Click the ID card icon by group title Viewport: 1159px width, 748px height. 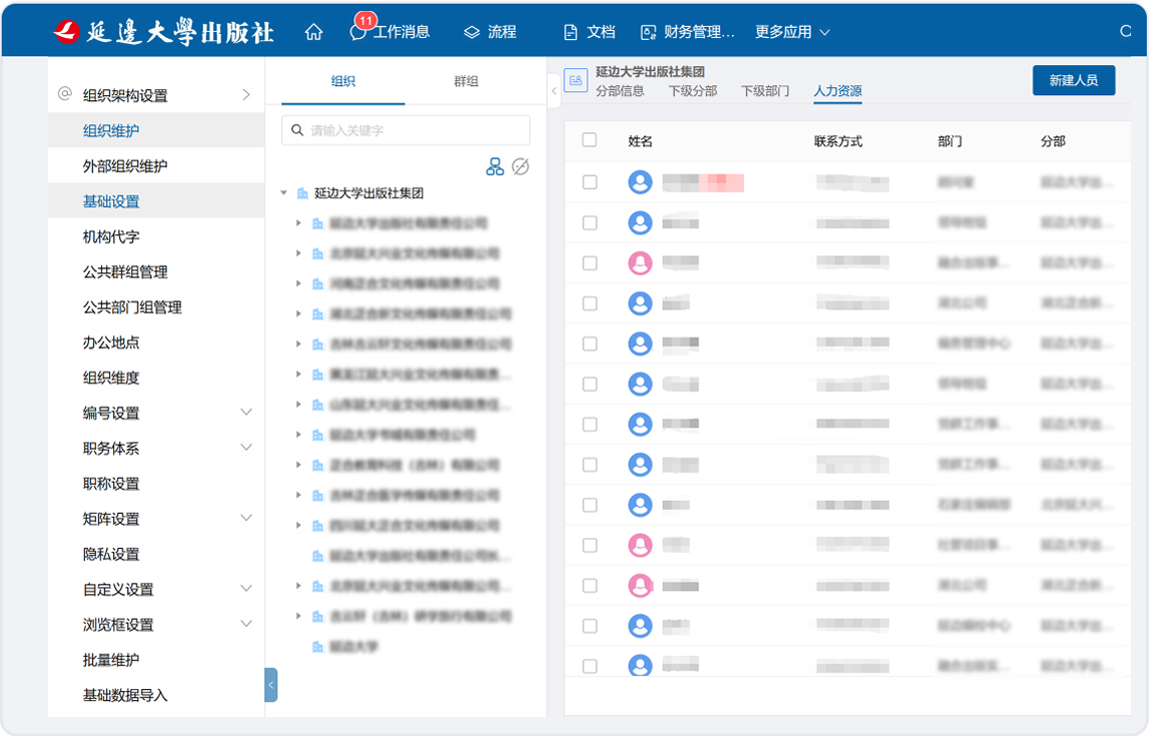(576, 80)
